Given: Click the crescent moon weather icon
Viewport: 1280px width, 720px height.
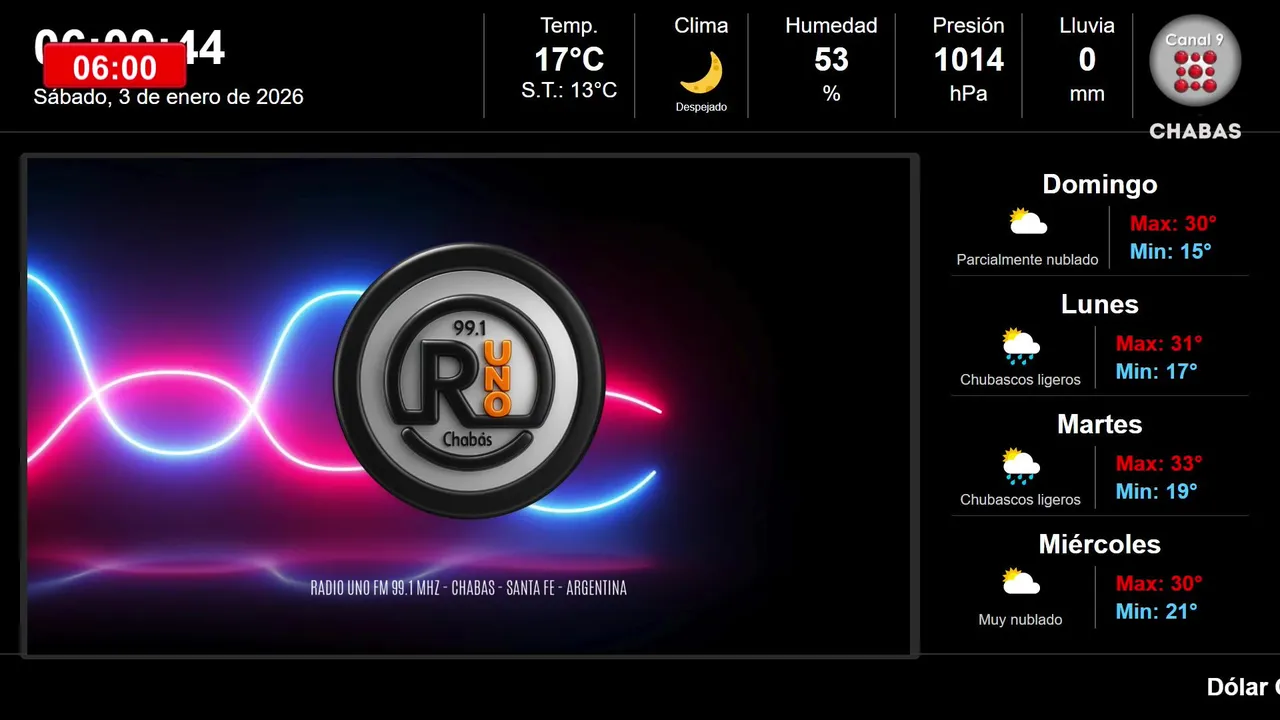Looking at the screenshot, I should click(x=701, y=72).
